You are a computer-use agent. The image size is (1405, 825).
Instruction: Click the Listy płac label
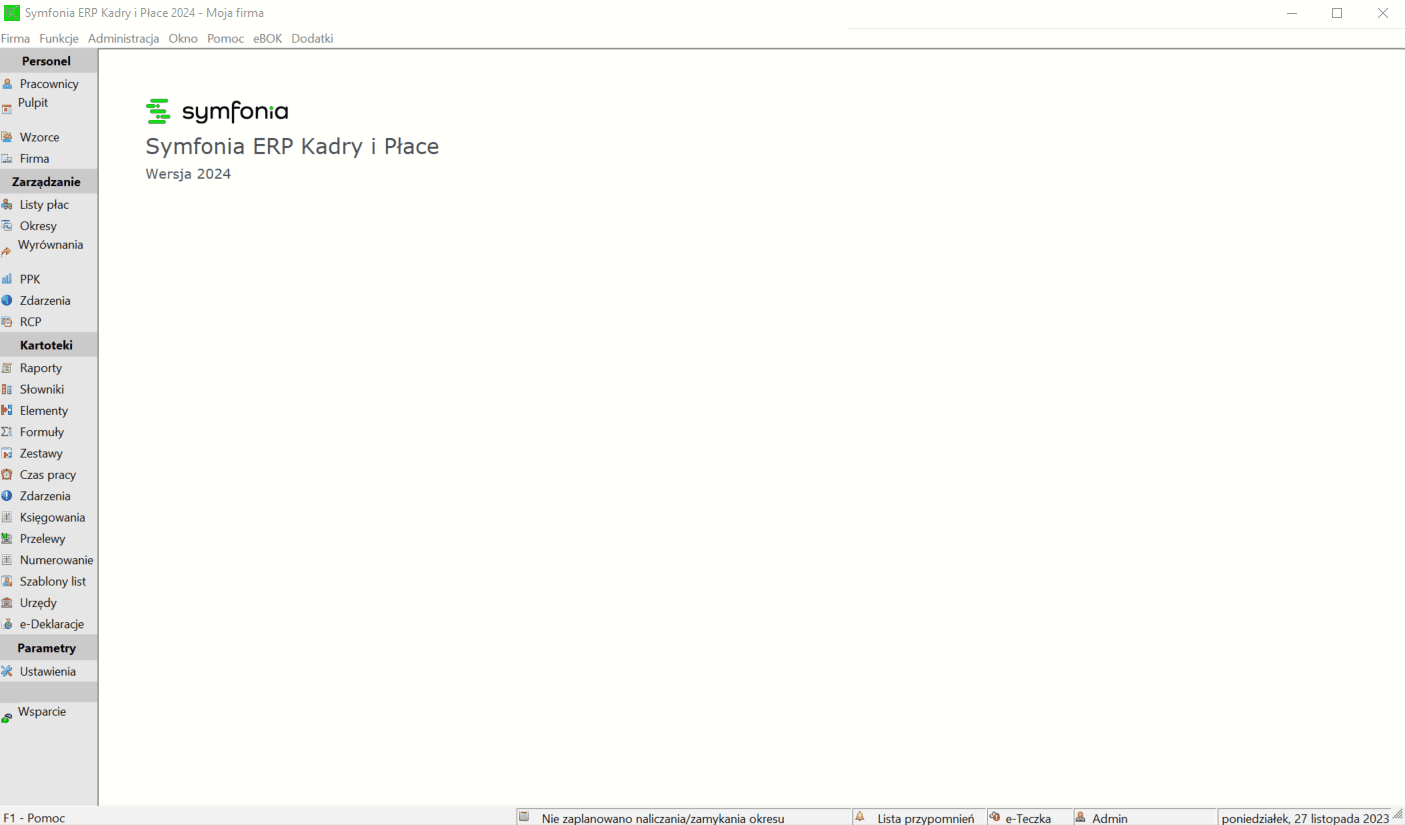(x=44, y=205)
